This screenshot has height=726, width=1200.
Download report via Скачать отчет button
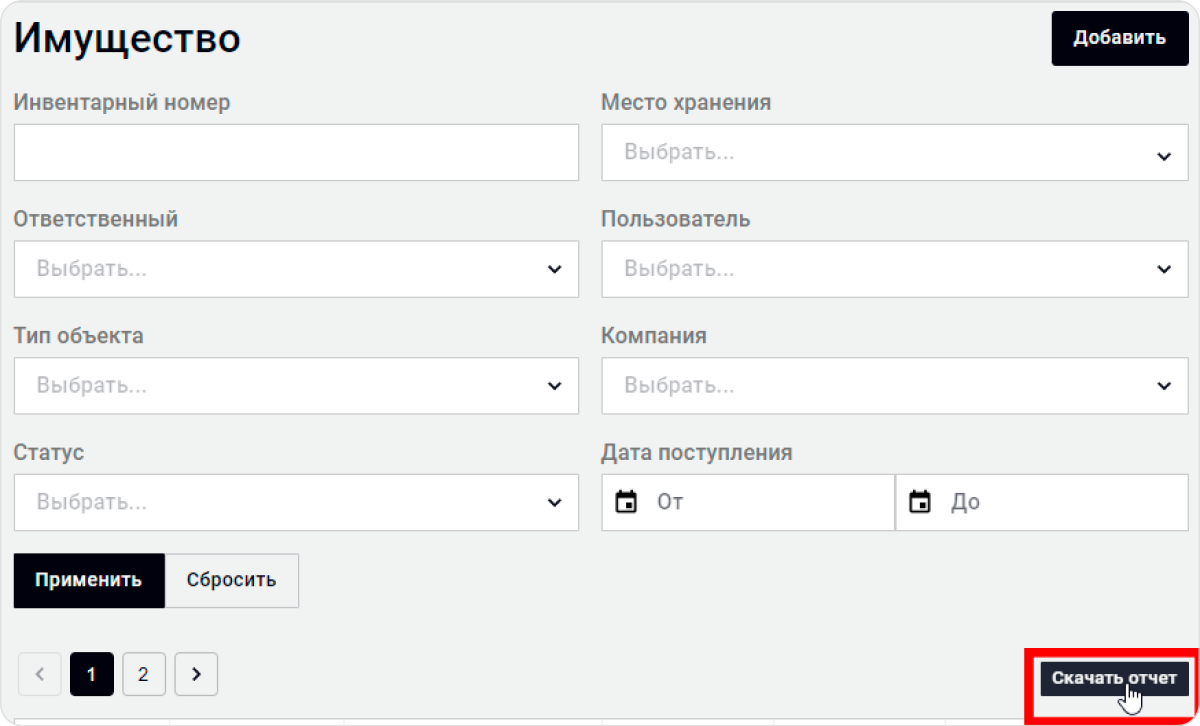[1114, 678]
